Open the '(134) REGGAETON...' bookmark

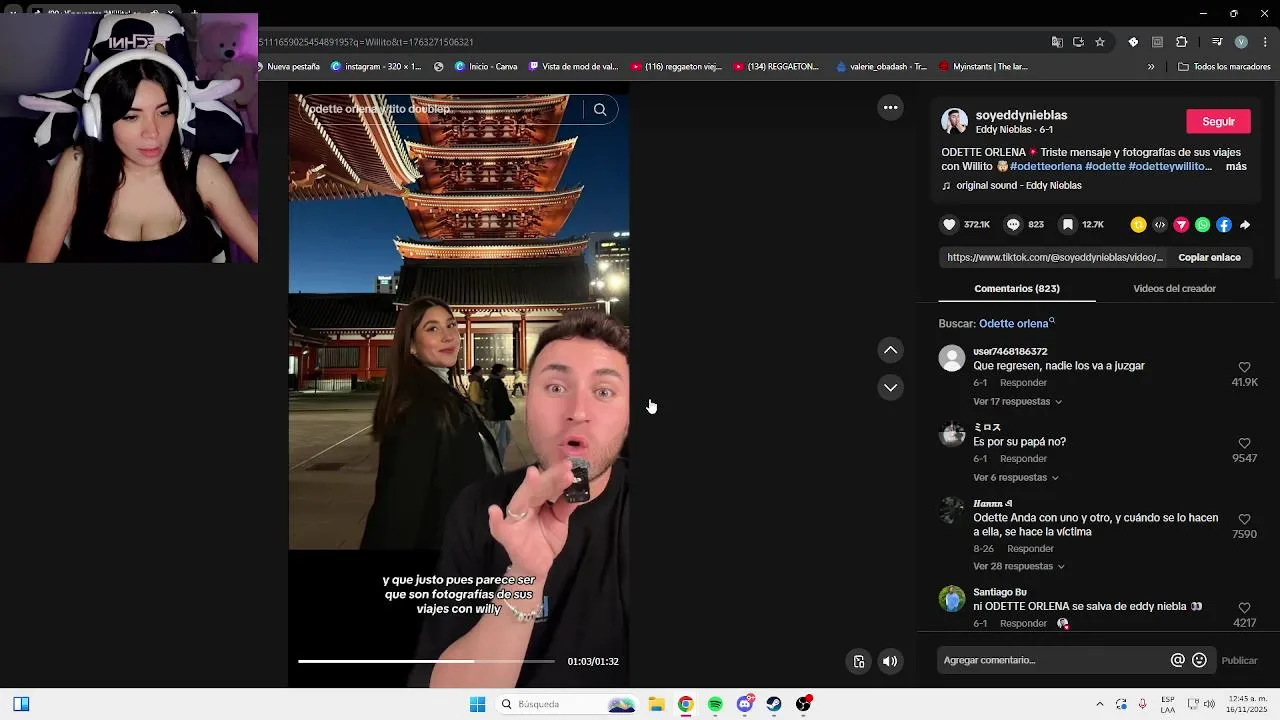776,67
